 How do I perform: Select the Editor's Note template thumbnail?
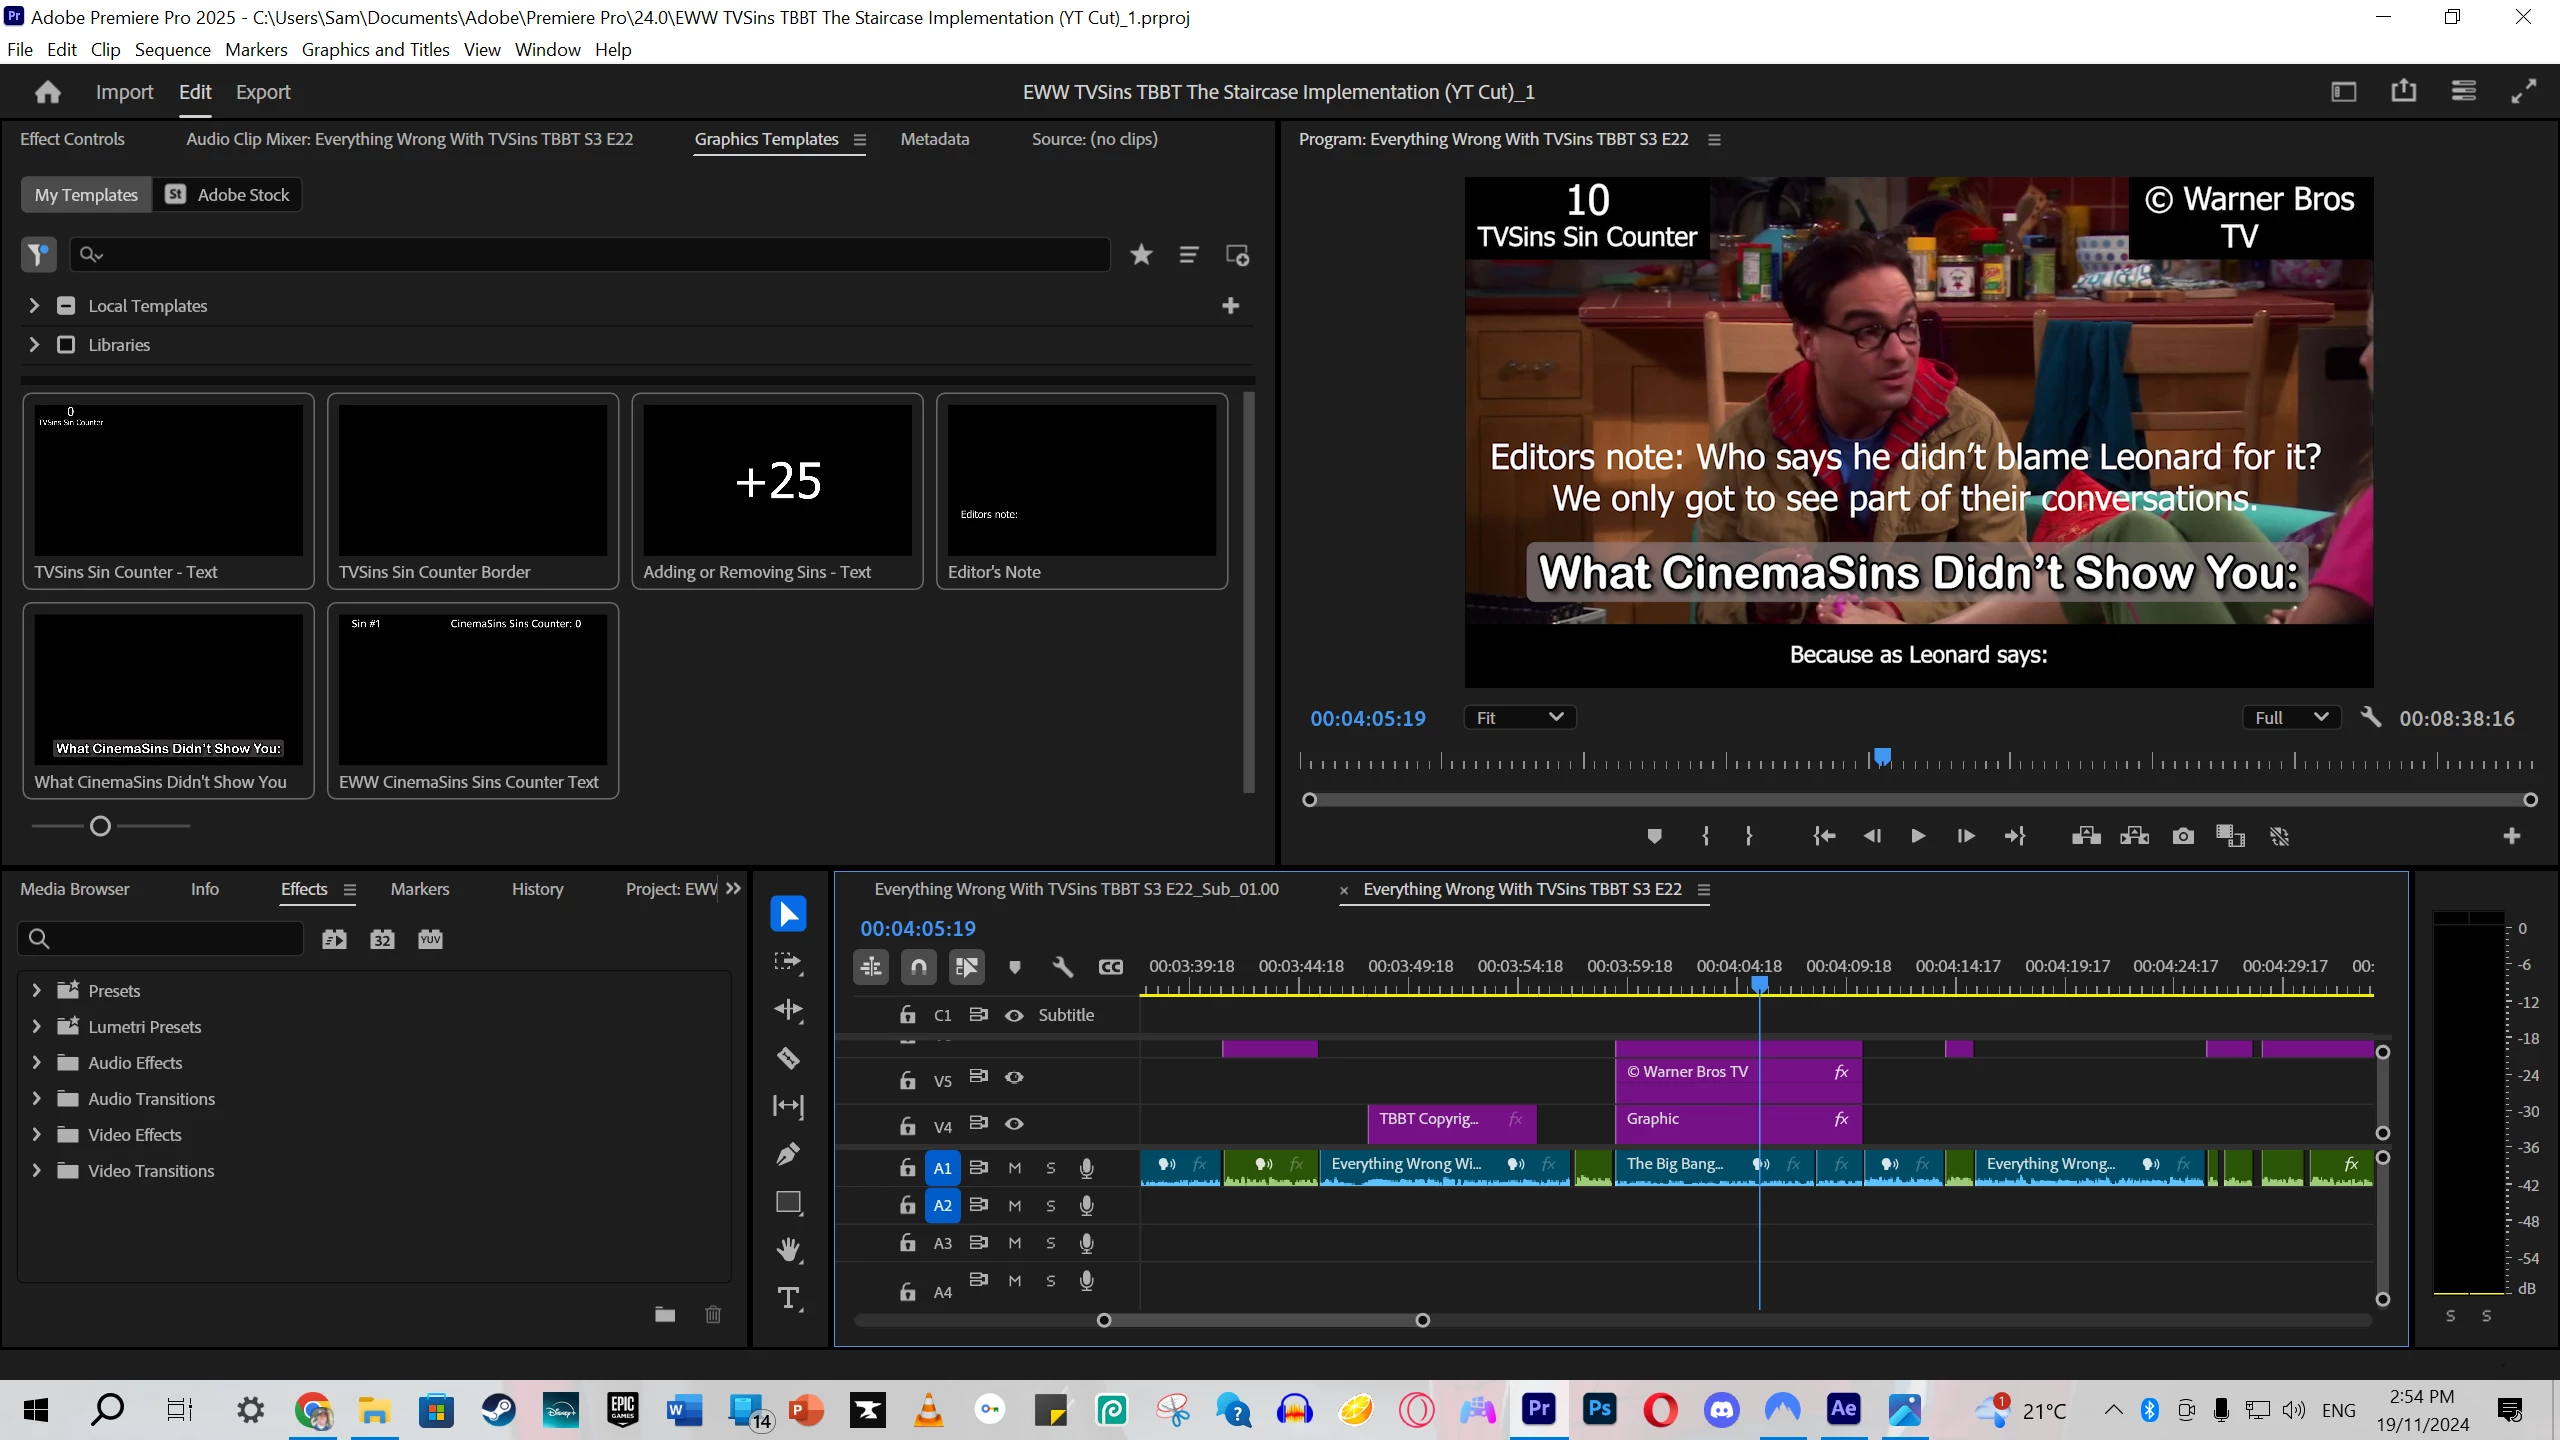click(x=1081, y=481)
